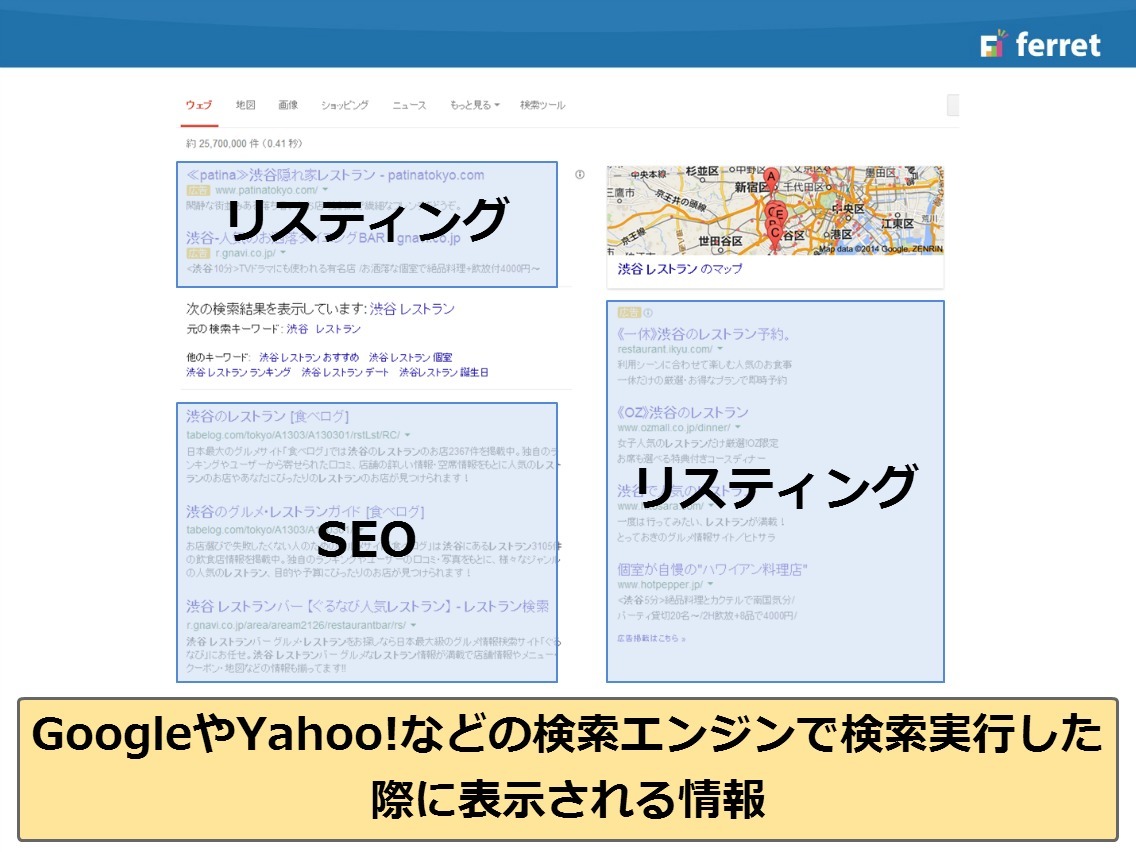The height and width of the screenshot is (852, 1136).
Task: Open 《一休》渋谷のレストラン予約 ad
Action: [x=703, y=334]
